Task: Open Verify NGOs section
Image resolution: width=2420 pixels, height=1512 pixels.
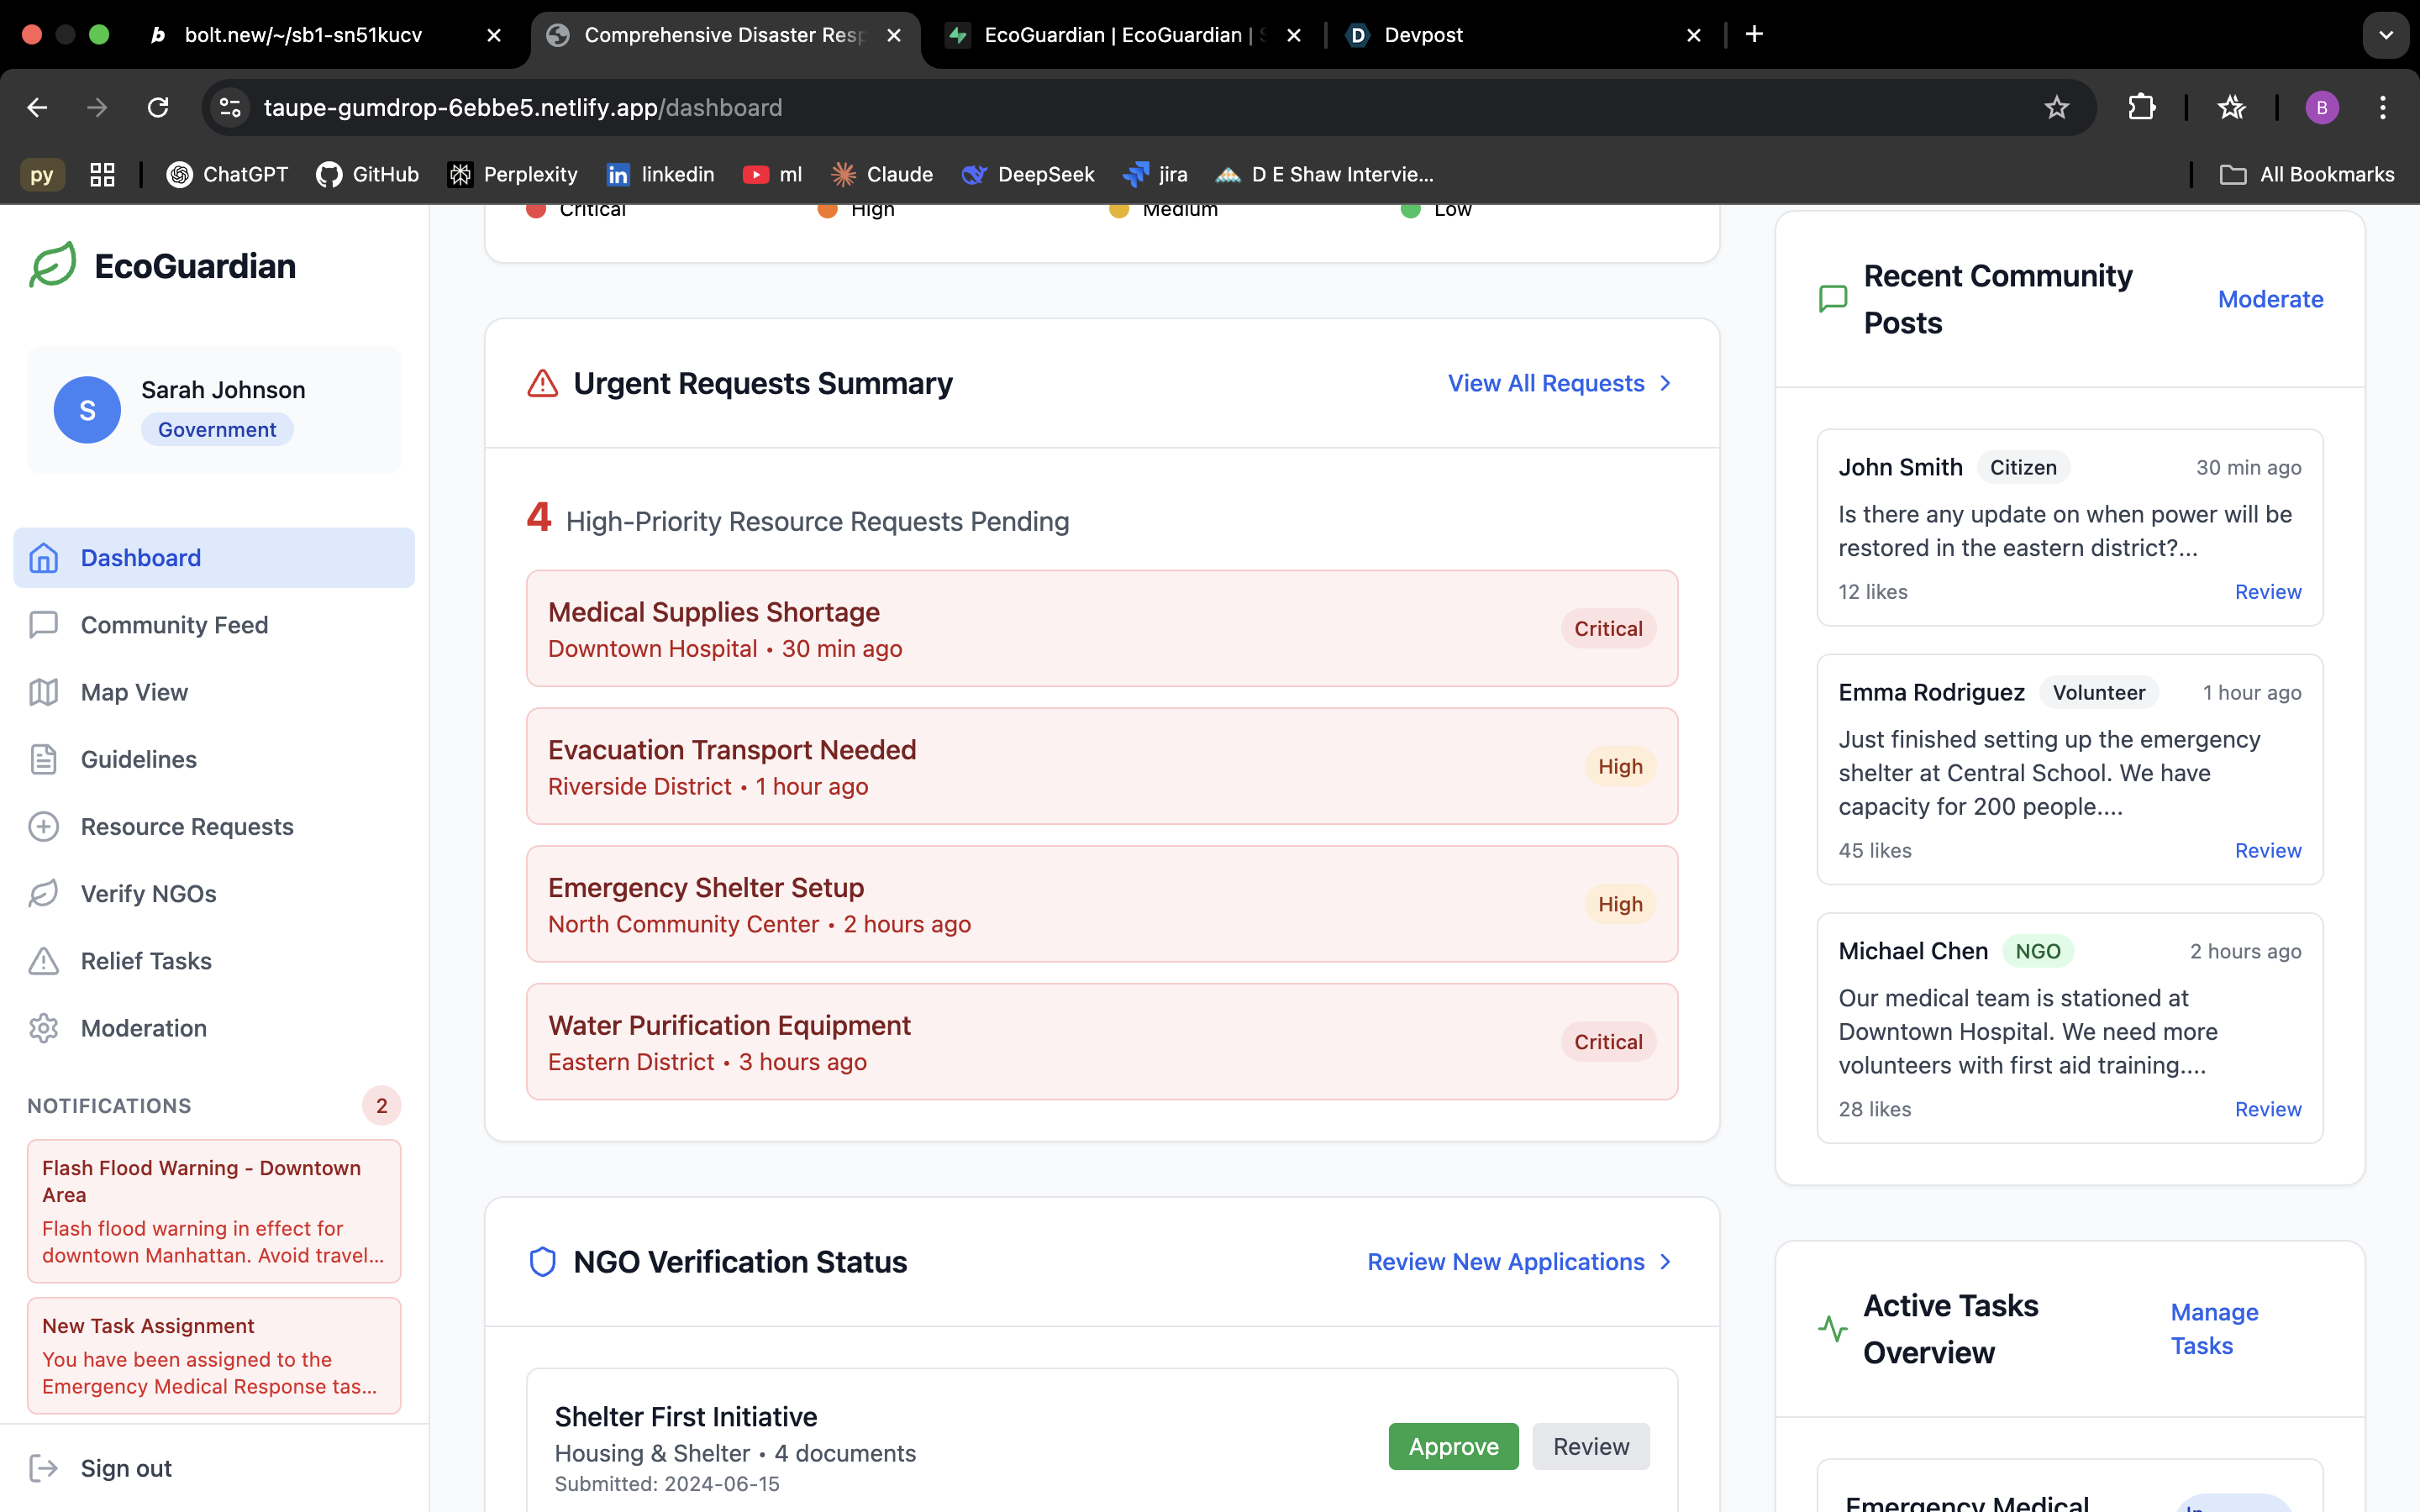Action: (x=148, y=893)
